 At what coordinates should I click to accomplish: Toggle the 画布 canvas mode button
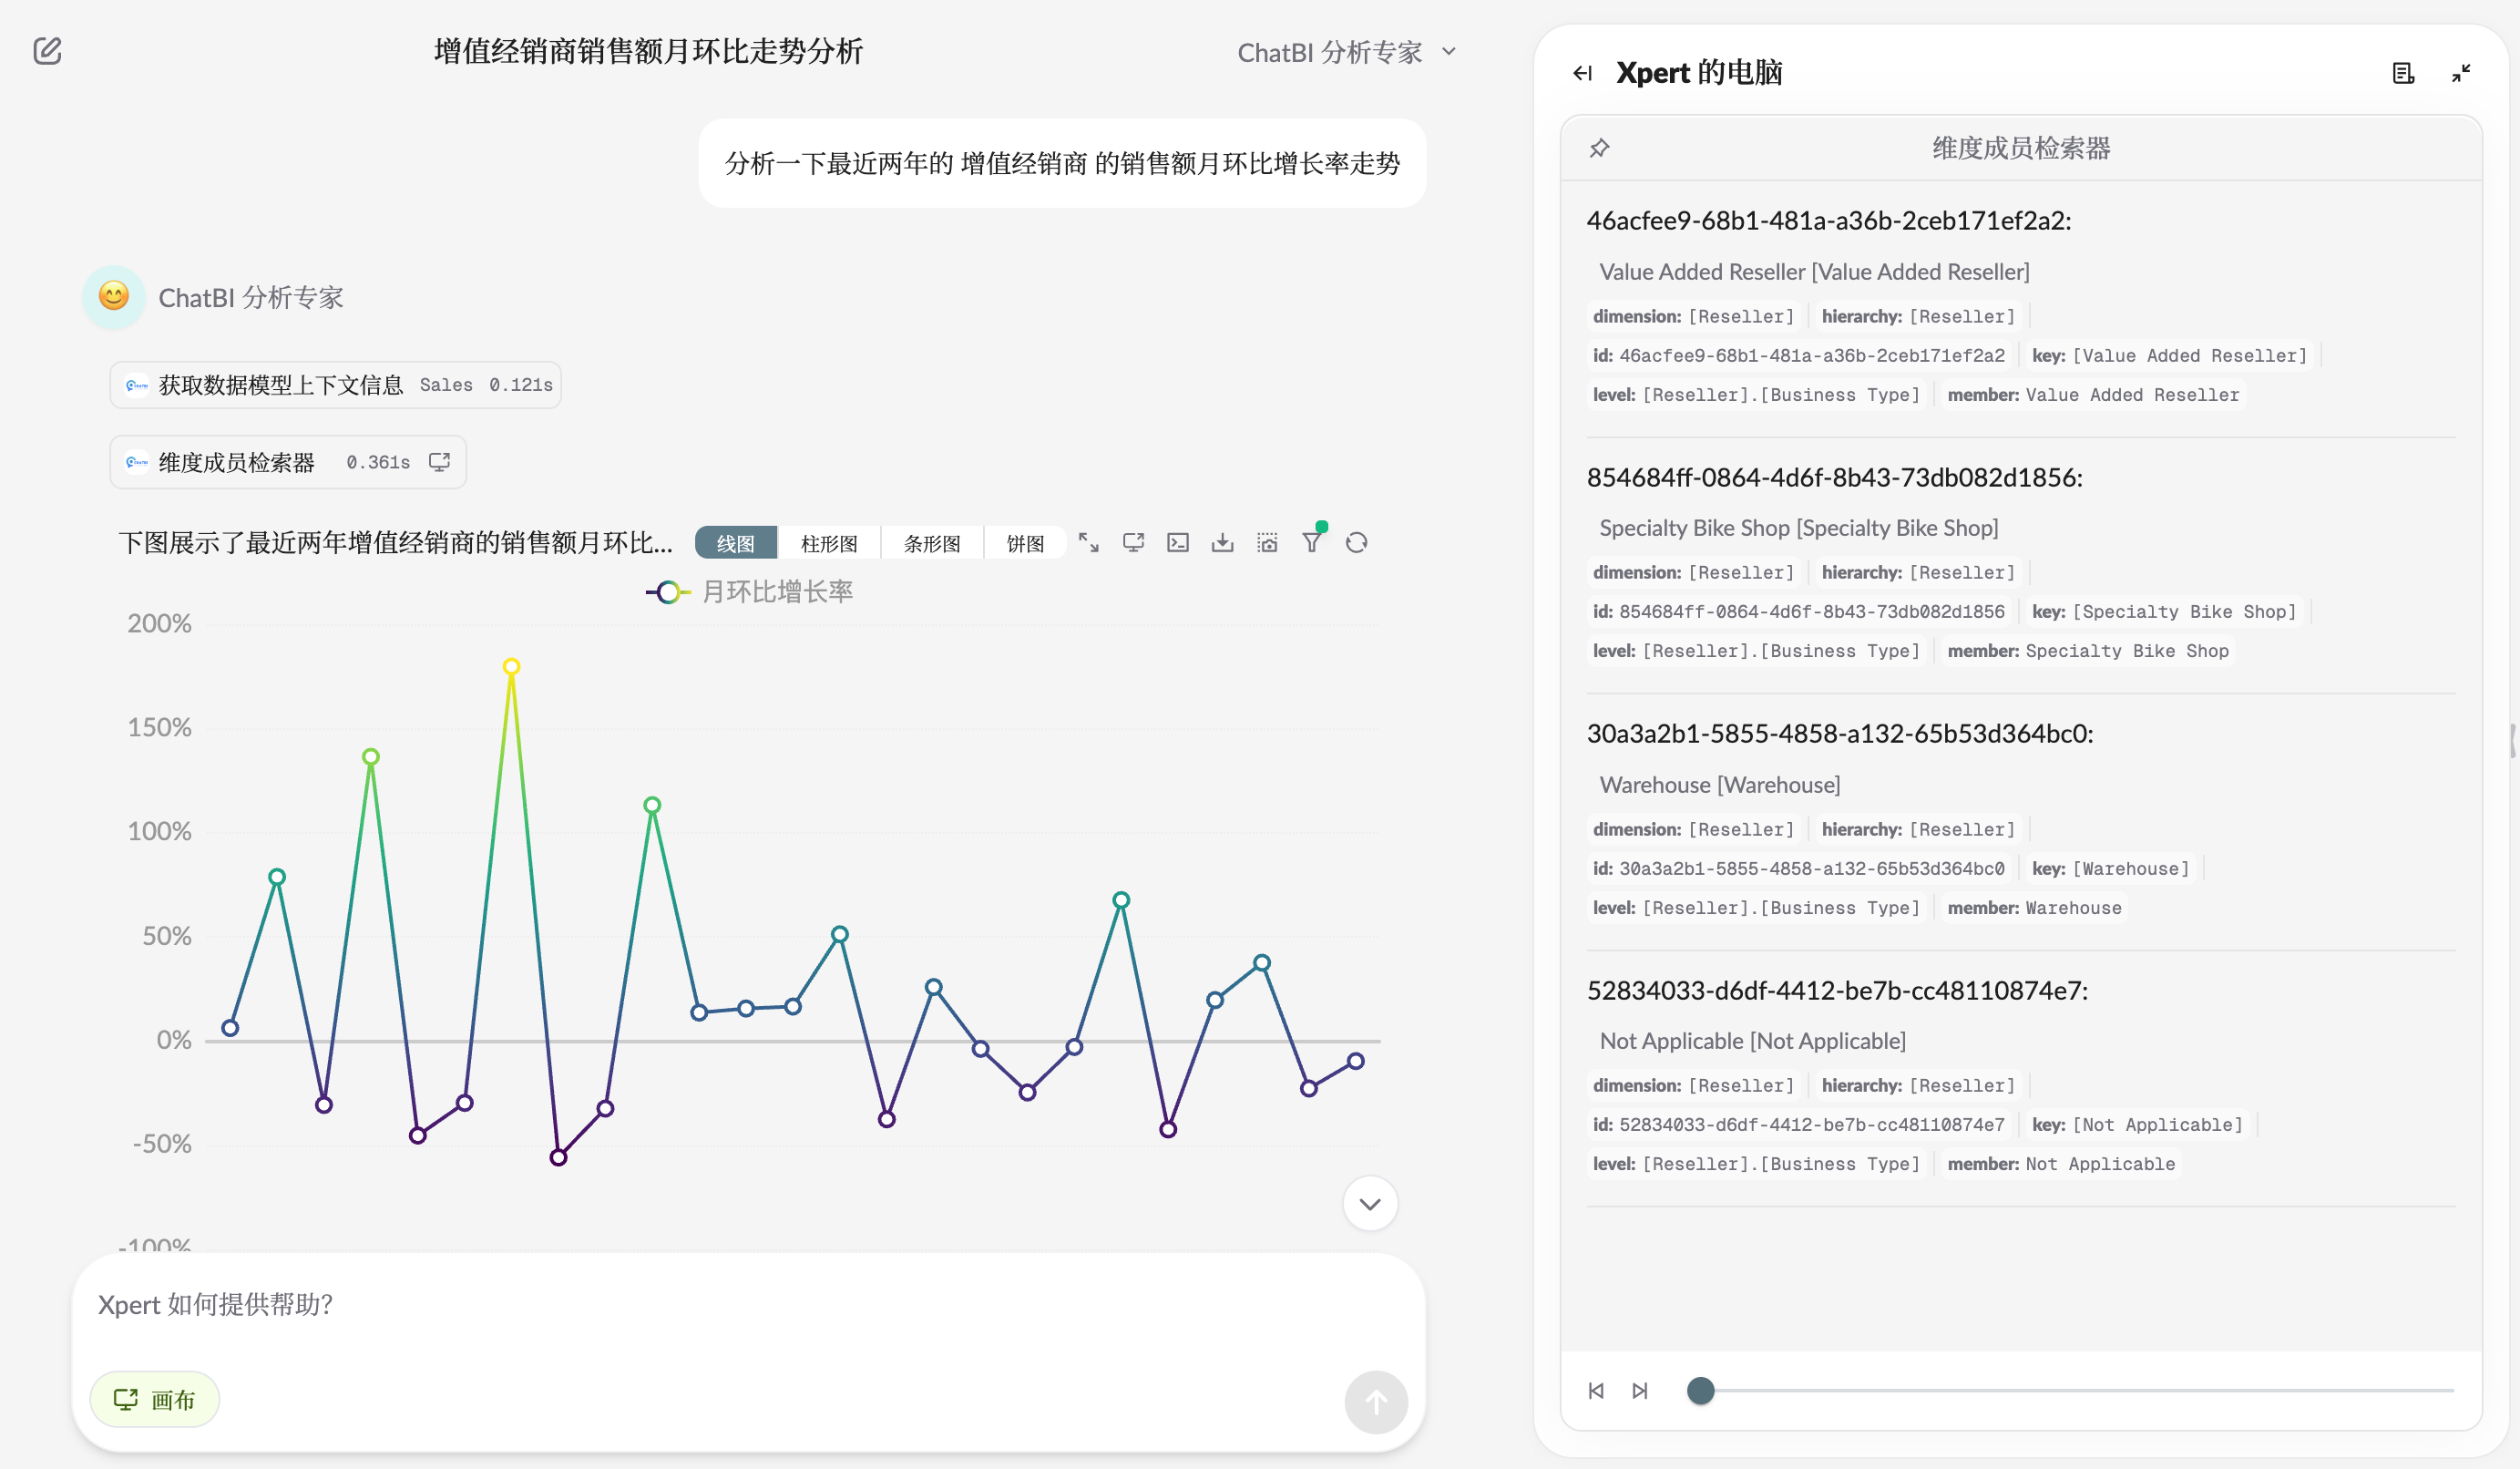point(155,1399)
